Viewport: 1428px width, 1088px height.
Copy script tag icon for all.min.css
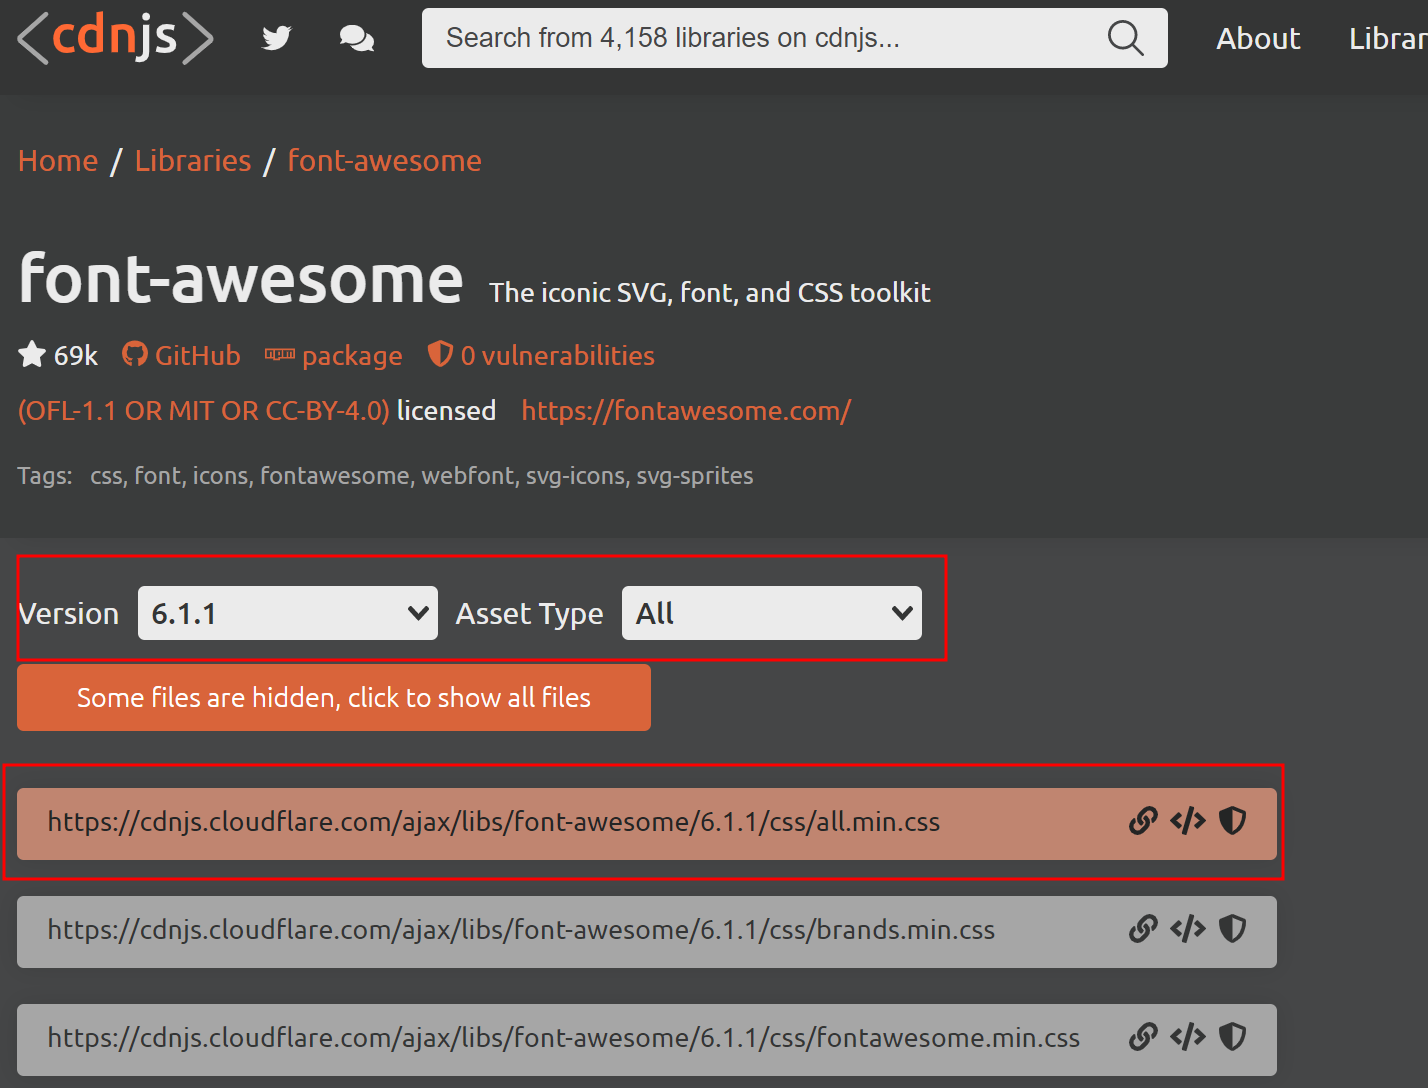point(1188,821)
